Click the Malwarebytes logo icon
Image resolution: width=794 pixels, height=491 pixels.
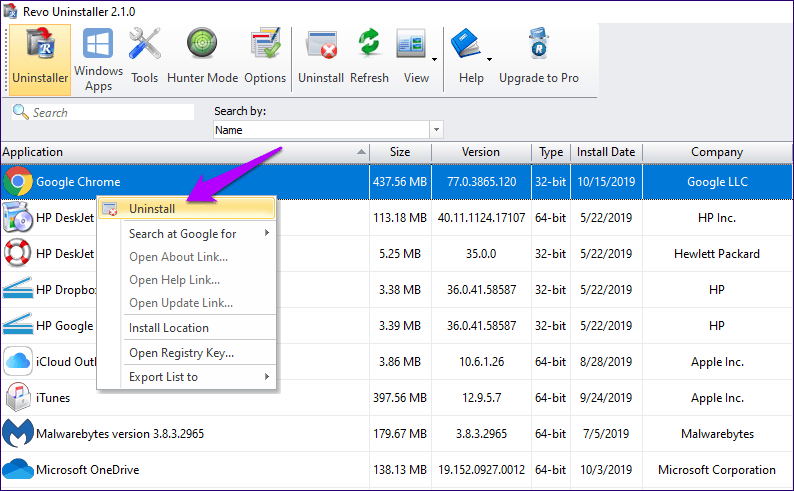point(18,433)
